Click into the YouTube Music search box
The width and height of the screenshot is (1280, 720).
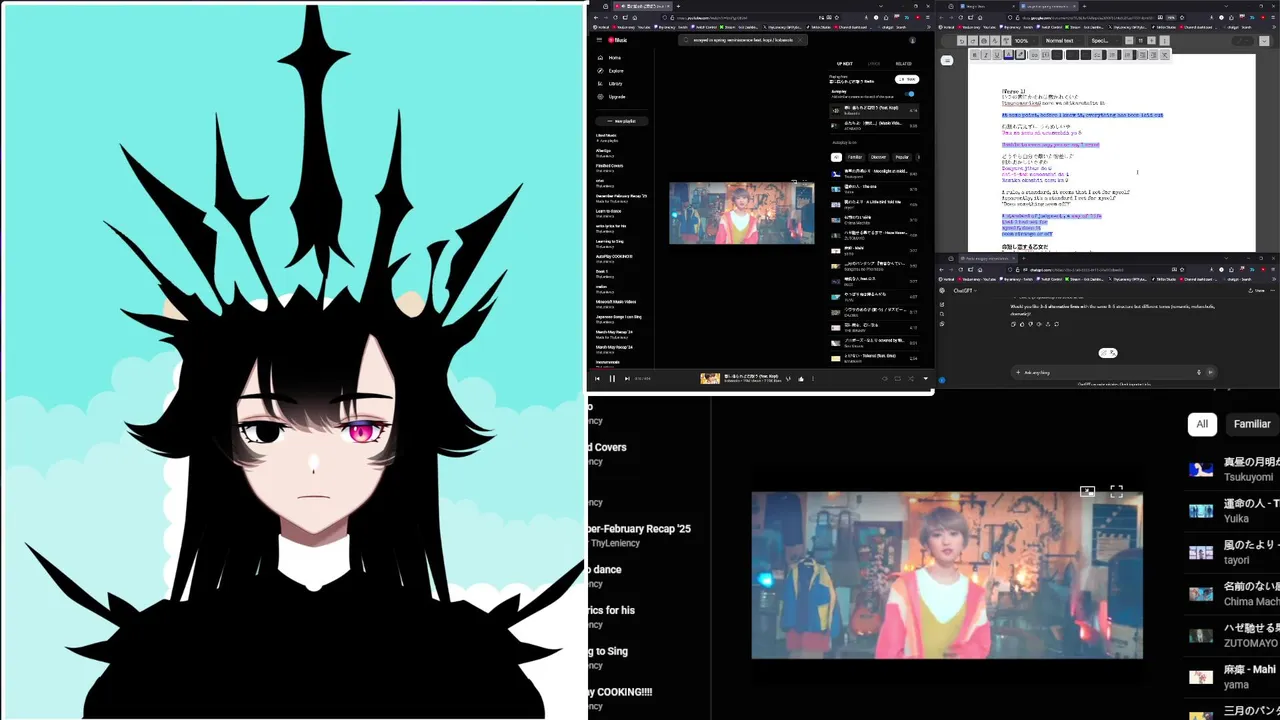743,40
